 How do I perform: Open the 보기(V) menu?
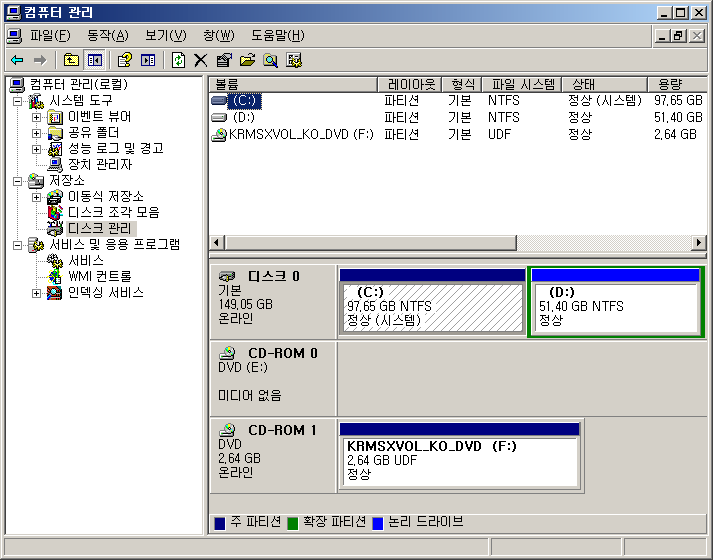pyautogui.click(x=166, y=35)
